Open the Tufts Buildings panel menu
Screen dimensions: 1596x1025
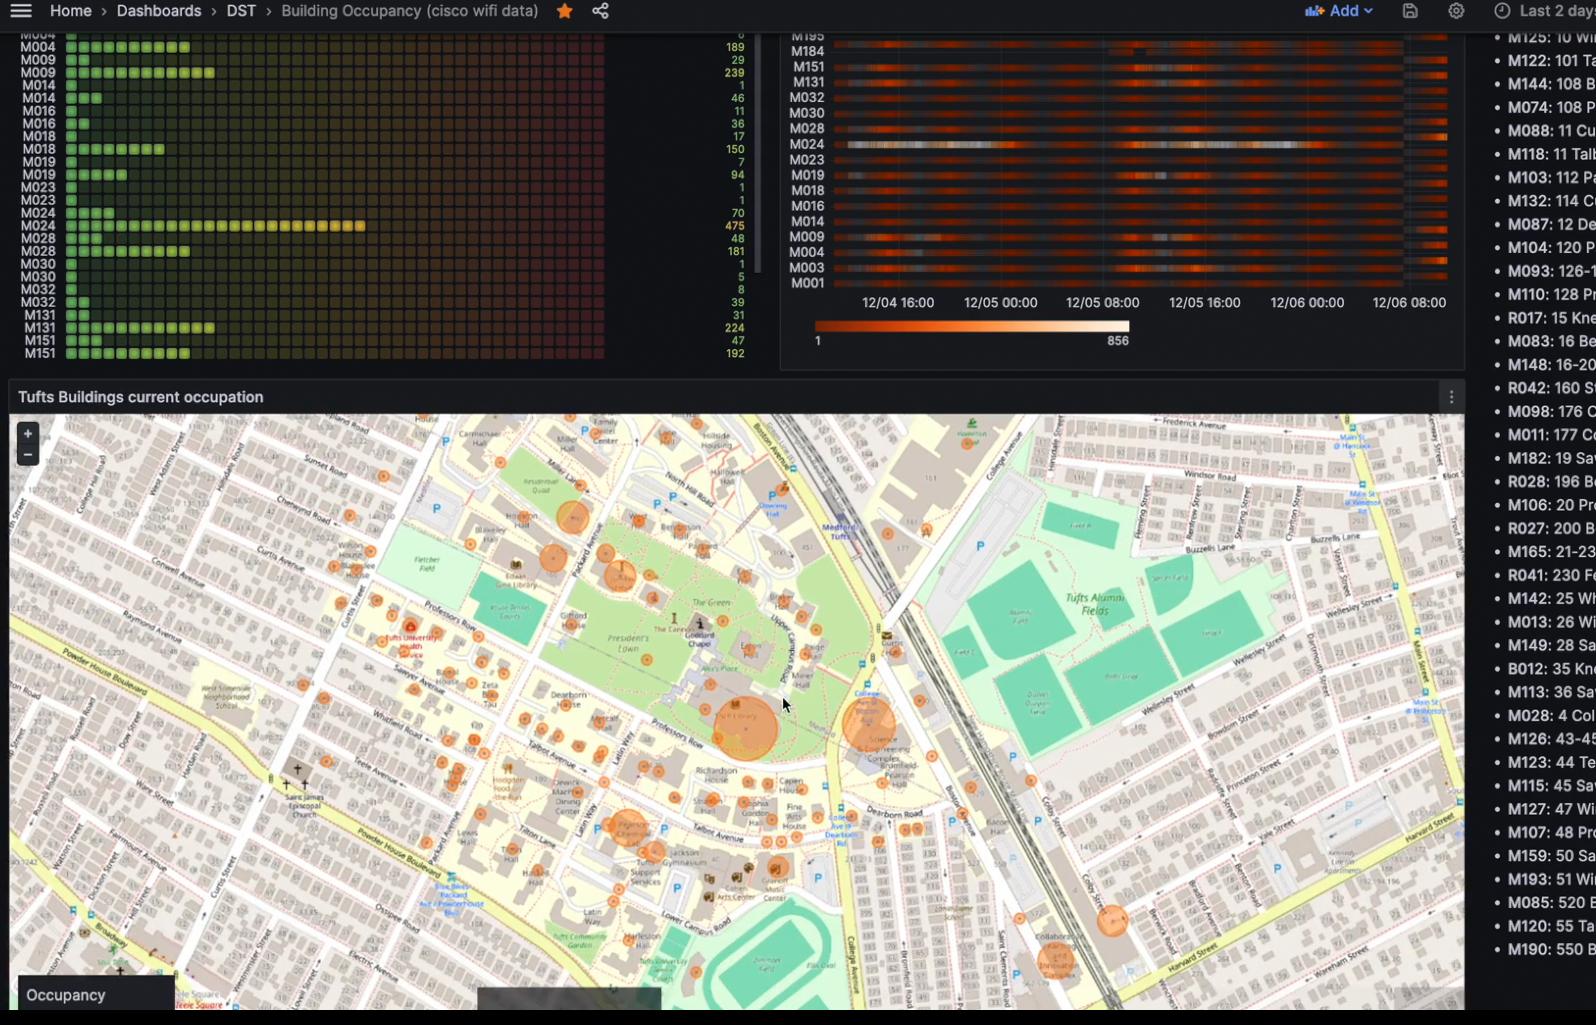[1451, 397]
